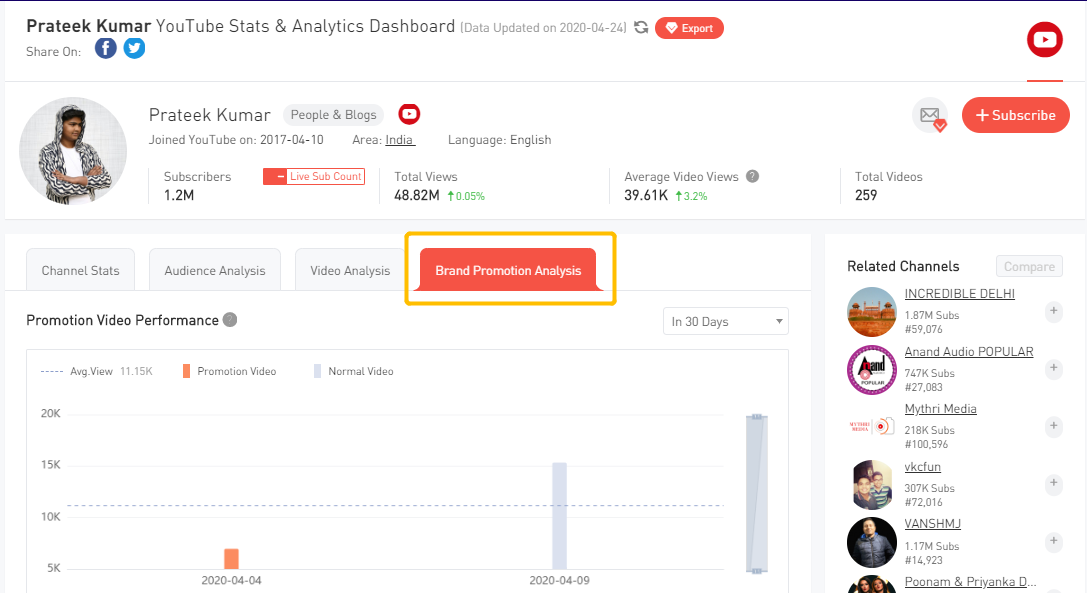The height and width of the screenshot is (593, 1087).
Task: Click the refresh data icon
Action: point(641,28)
